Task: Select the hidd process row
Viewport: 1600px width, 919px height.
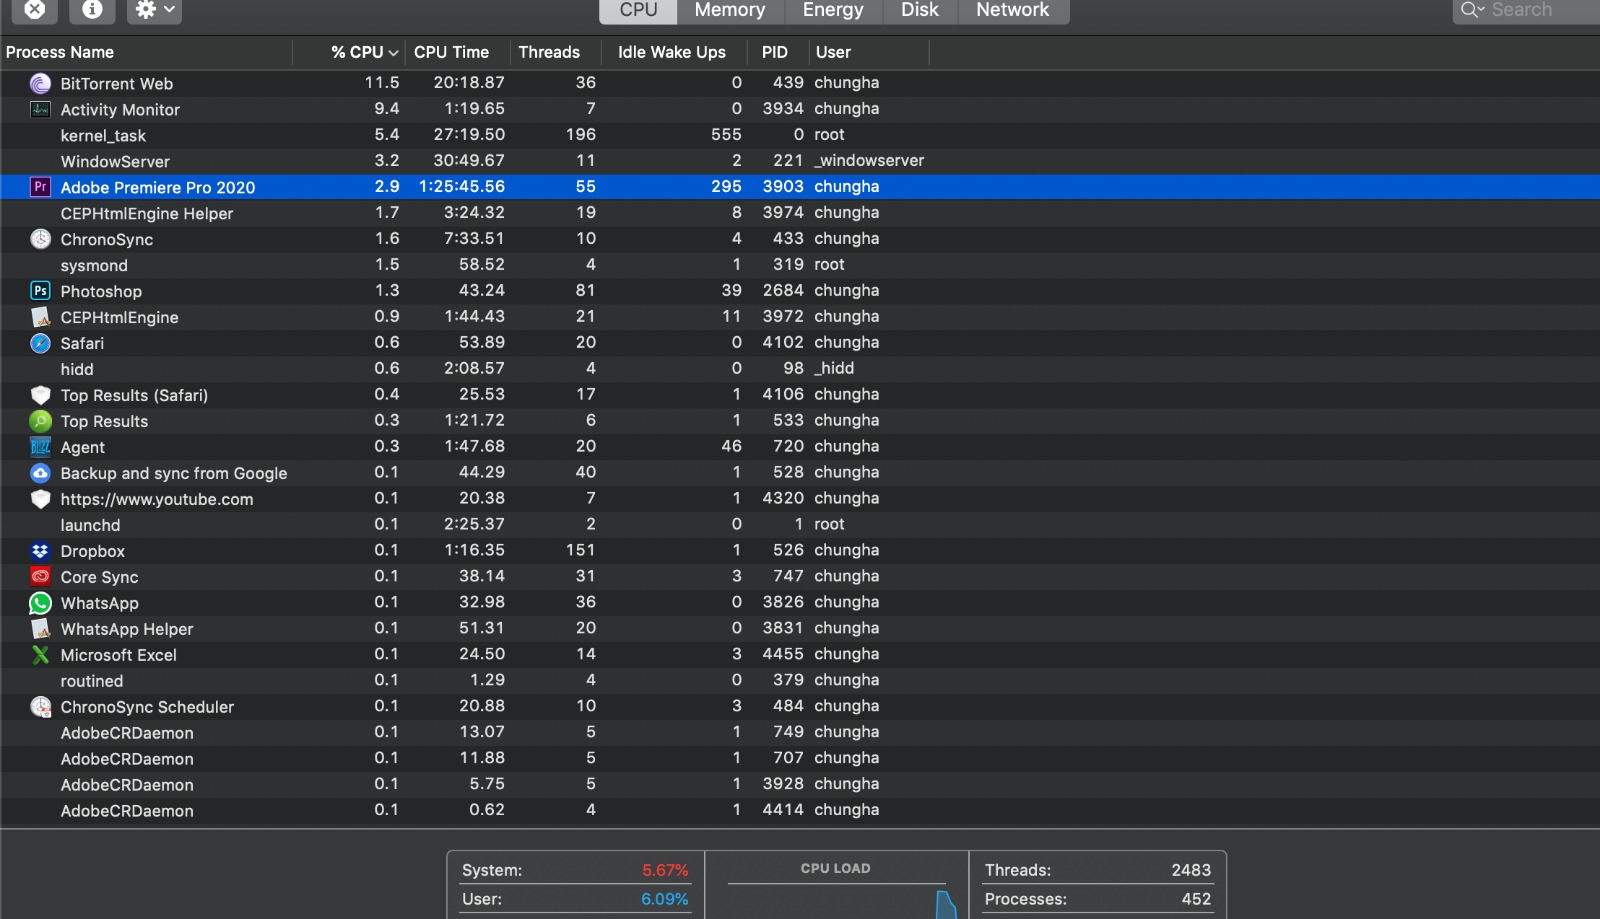Action: point(800,369)
